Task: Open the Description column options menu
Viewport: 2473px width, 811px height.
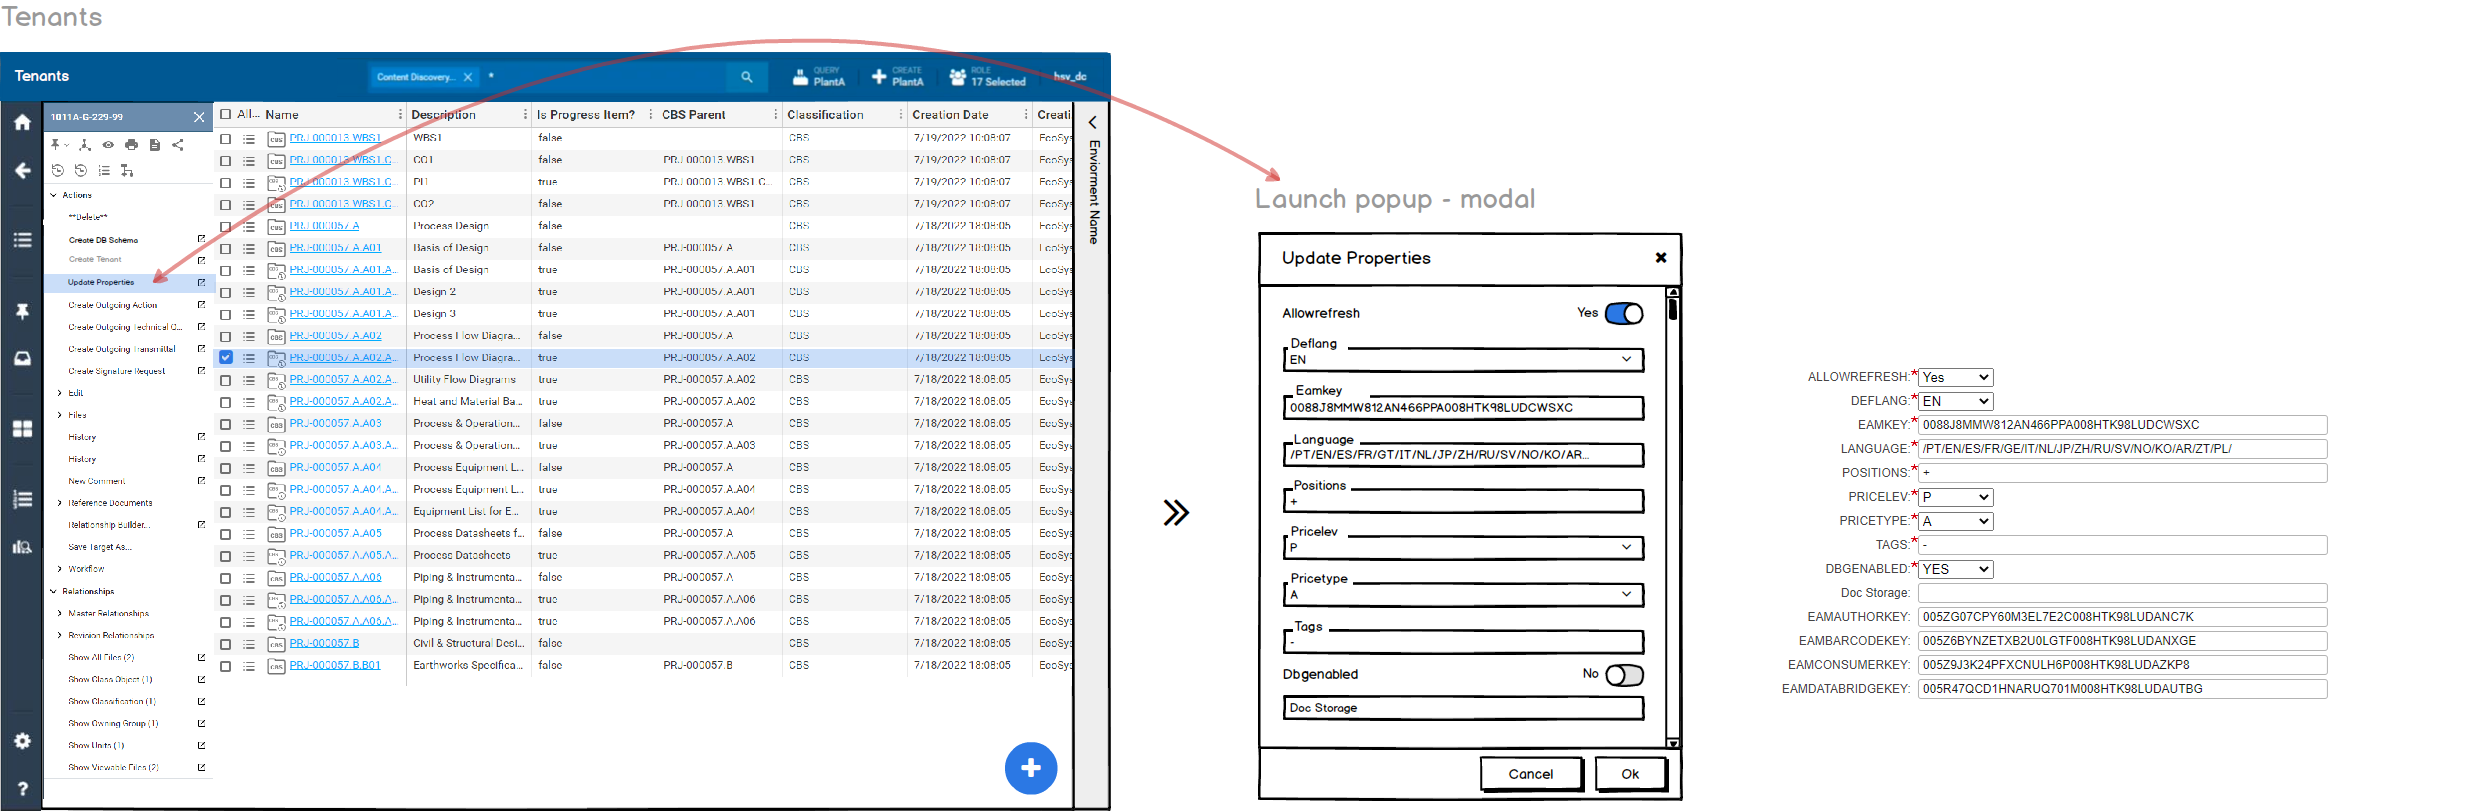Action: pos(525,115)
